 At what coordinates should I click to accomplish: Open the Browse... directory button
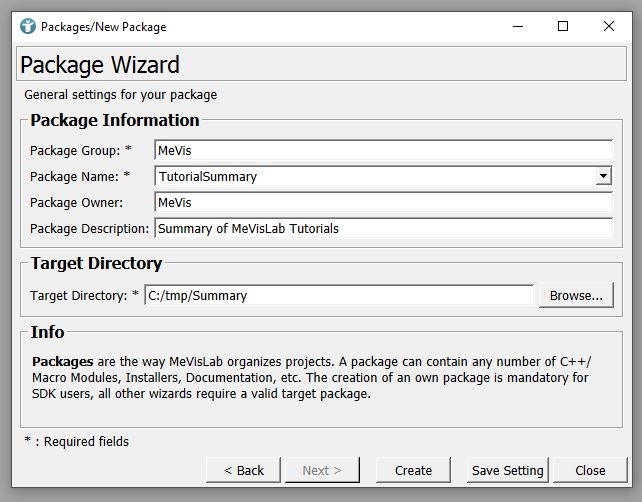576,295
